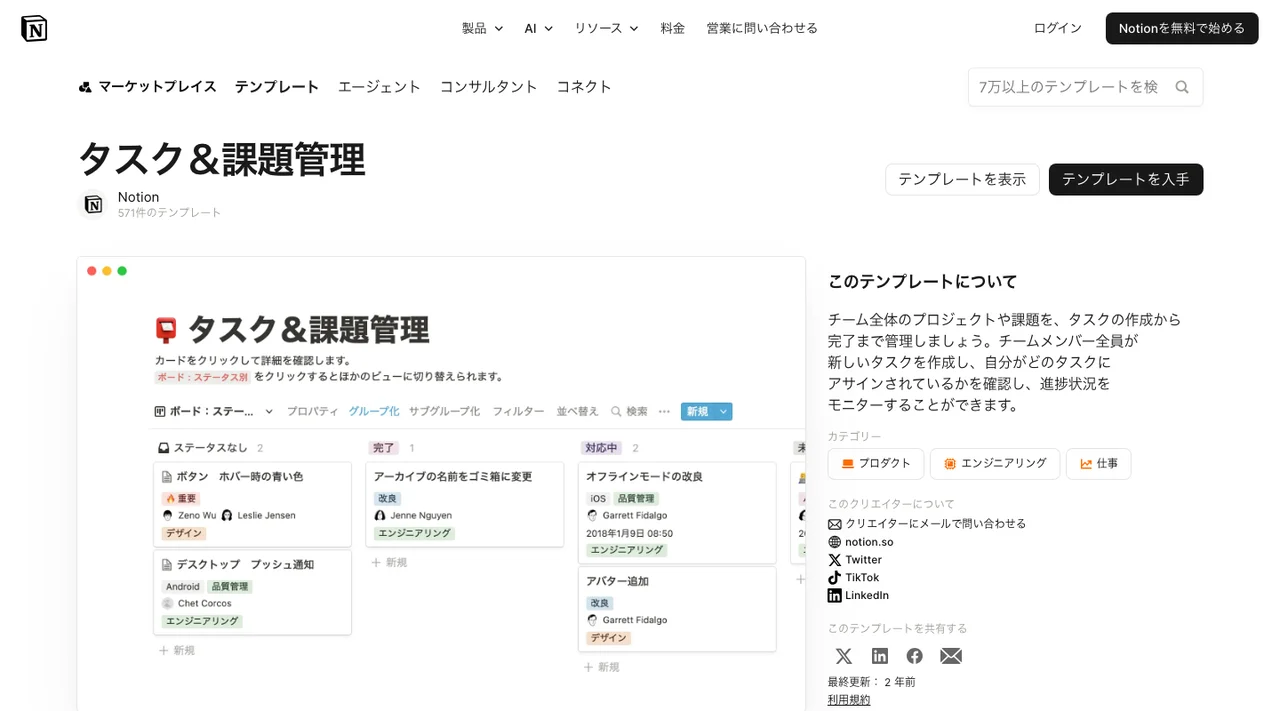Share template on Facebook icon
This screenshot has height=711, width=1280.
tap(915, 656)
